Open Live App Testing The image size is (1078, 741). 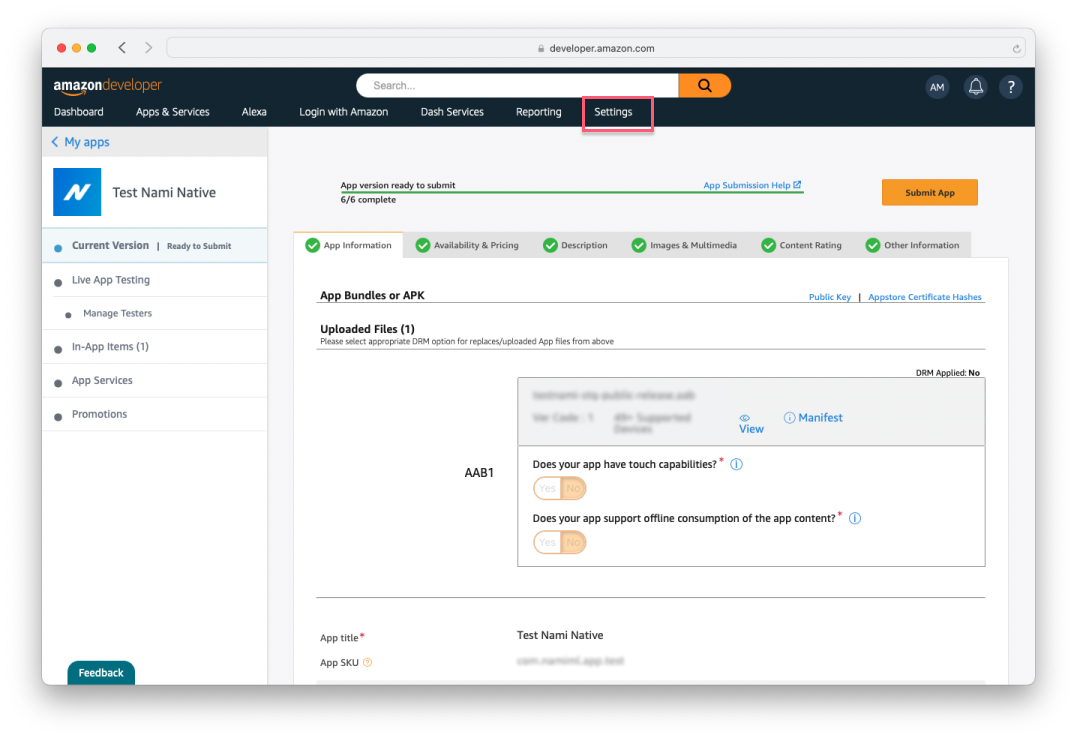(x=111, y=280)
